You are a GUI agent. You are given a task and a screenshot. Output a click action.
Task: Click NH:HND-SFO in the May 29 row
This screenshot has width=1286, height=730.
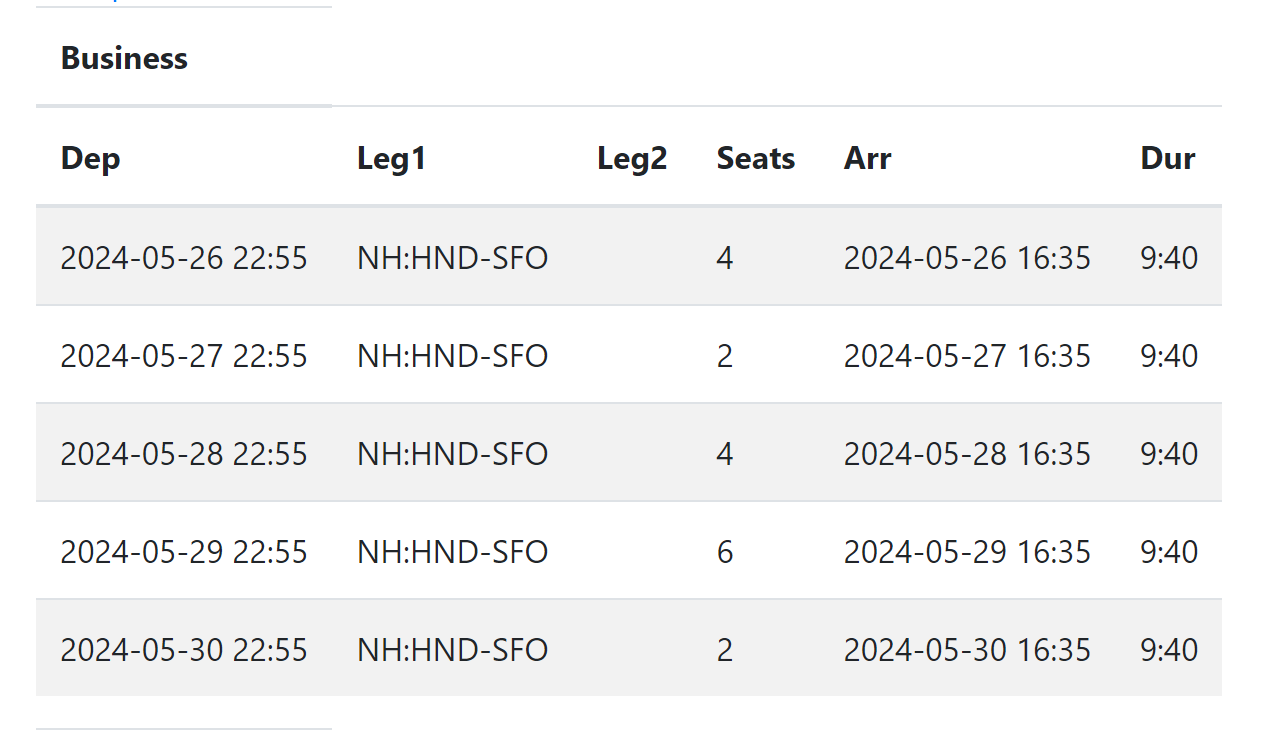[x=452, y=552]
